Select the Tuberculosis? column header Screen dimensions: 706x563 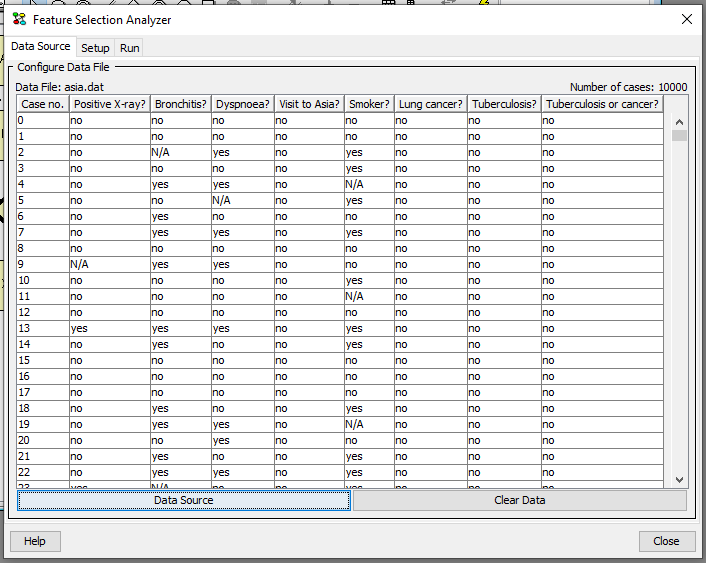tap(504, 104)
